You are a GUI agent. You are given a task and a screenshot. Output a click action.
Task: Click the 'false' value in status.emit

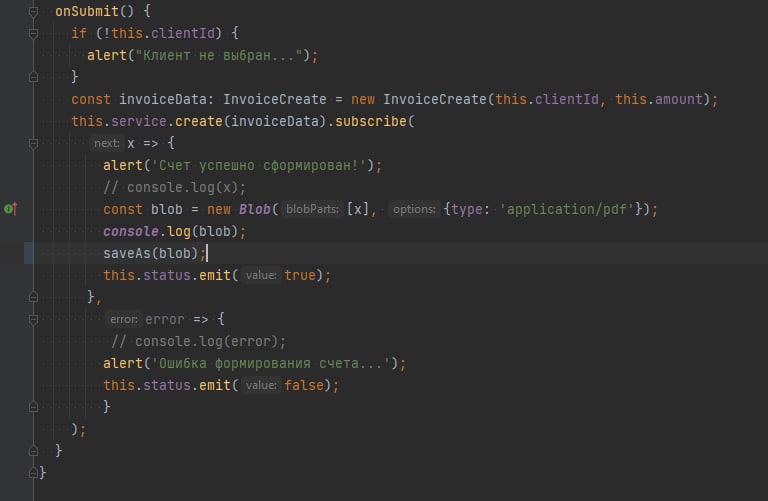(304, 385)
